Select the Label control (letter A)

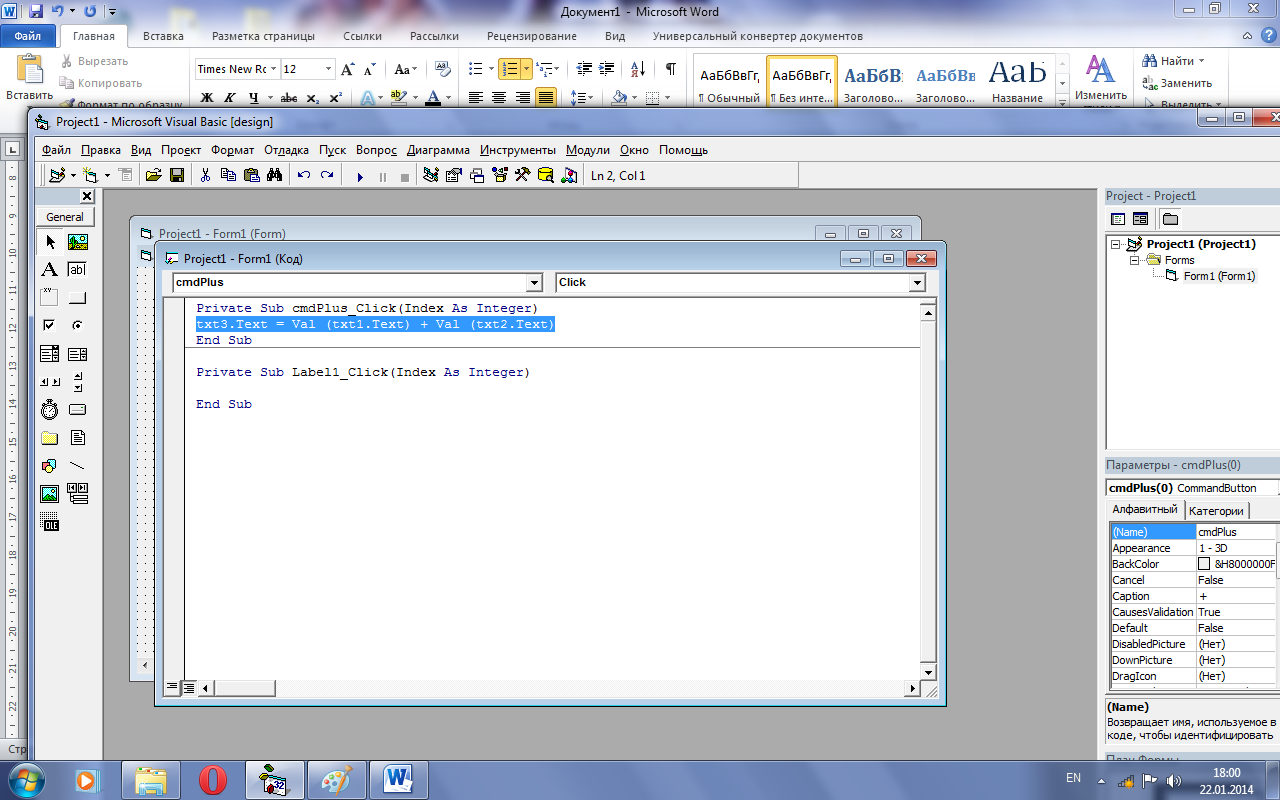pyautogui.click(x=49, y=270)
